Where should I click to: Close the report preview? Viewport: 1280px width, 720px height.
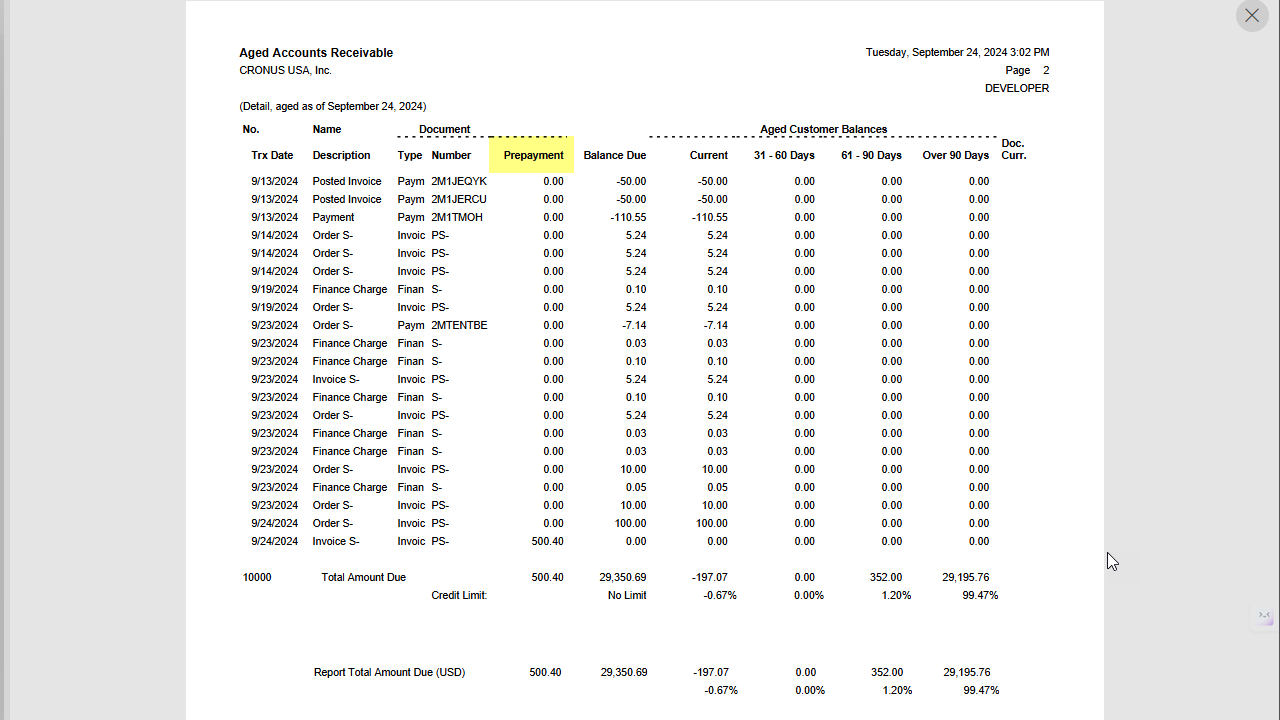(1251, 15)
